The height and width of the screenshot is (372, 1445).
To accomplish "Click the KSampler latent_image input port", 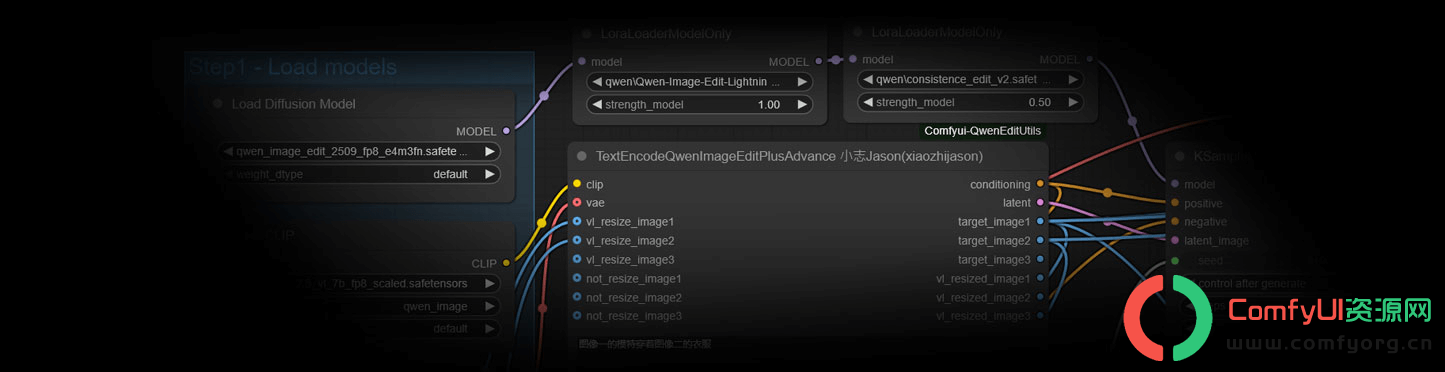I will 1175,240.
